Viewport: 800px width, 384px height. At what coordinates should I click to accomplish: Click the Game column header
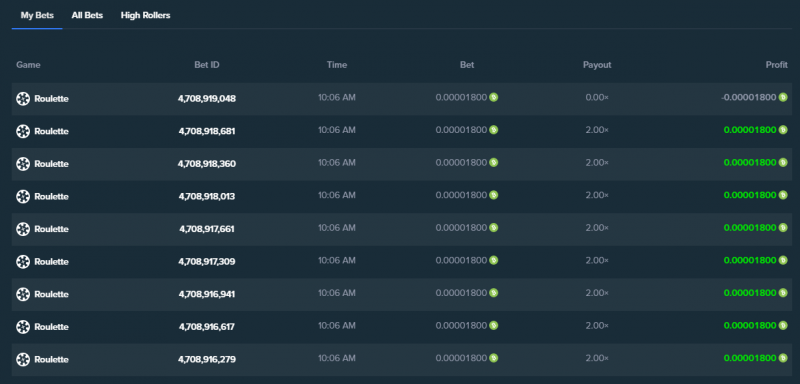pyautogui.click(x=28, y=65)
